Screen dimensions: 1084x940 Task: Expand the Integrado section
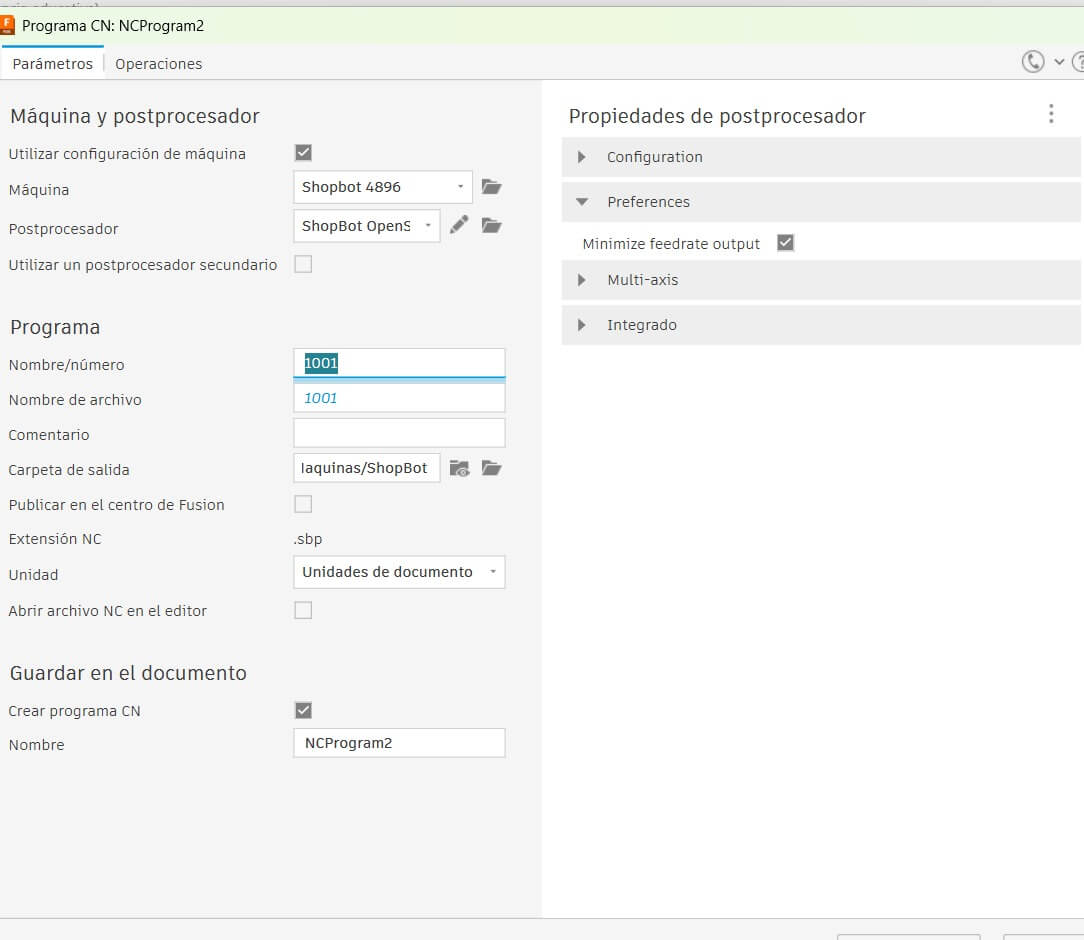point(821,325)
